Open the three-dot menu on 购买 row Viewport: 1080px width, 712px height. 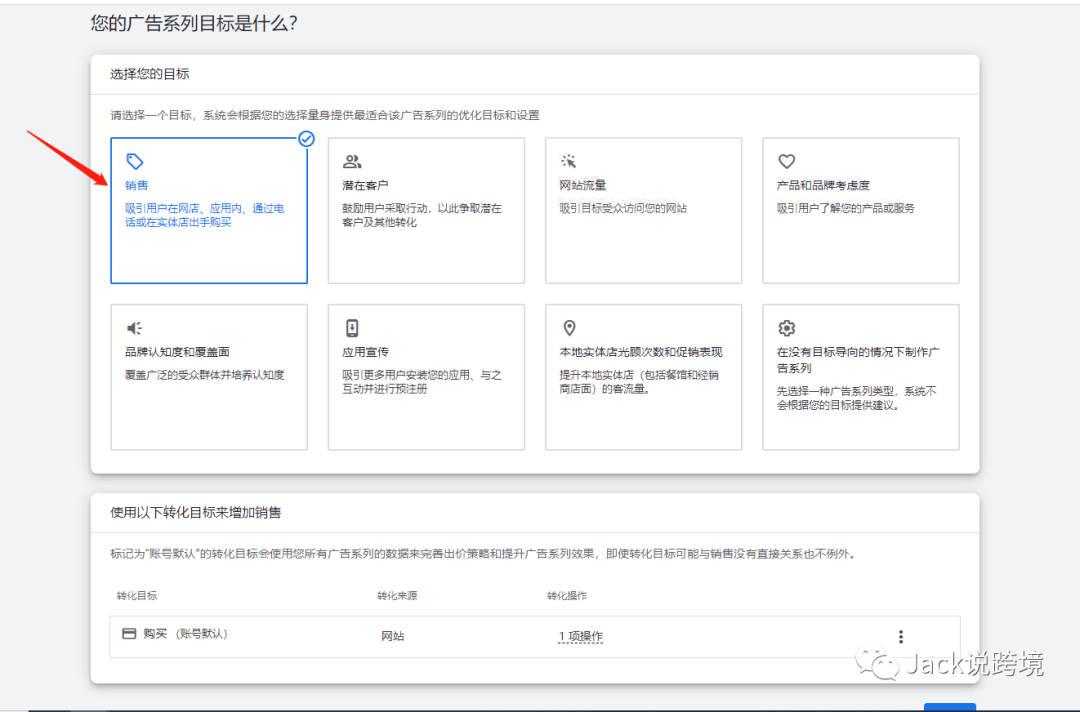[900, 637]
